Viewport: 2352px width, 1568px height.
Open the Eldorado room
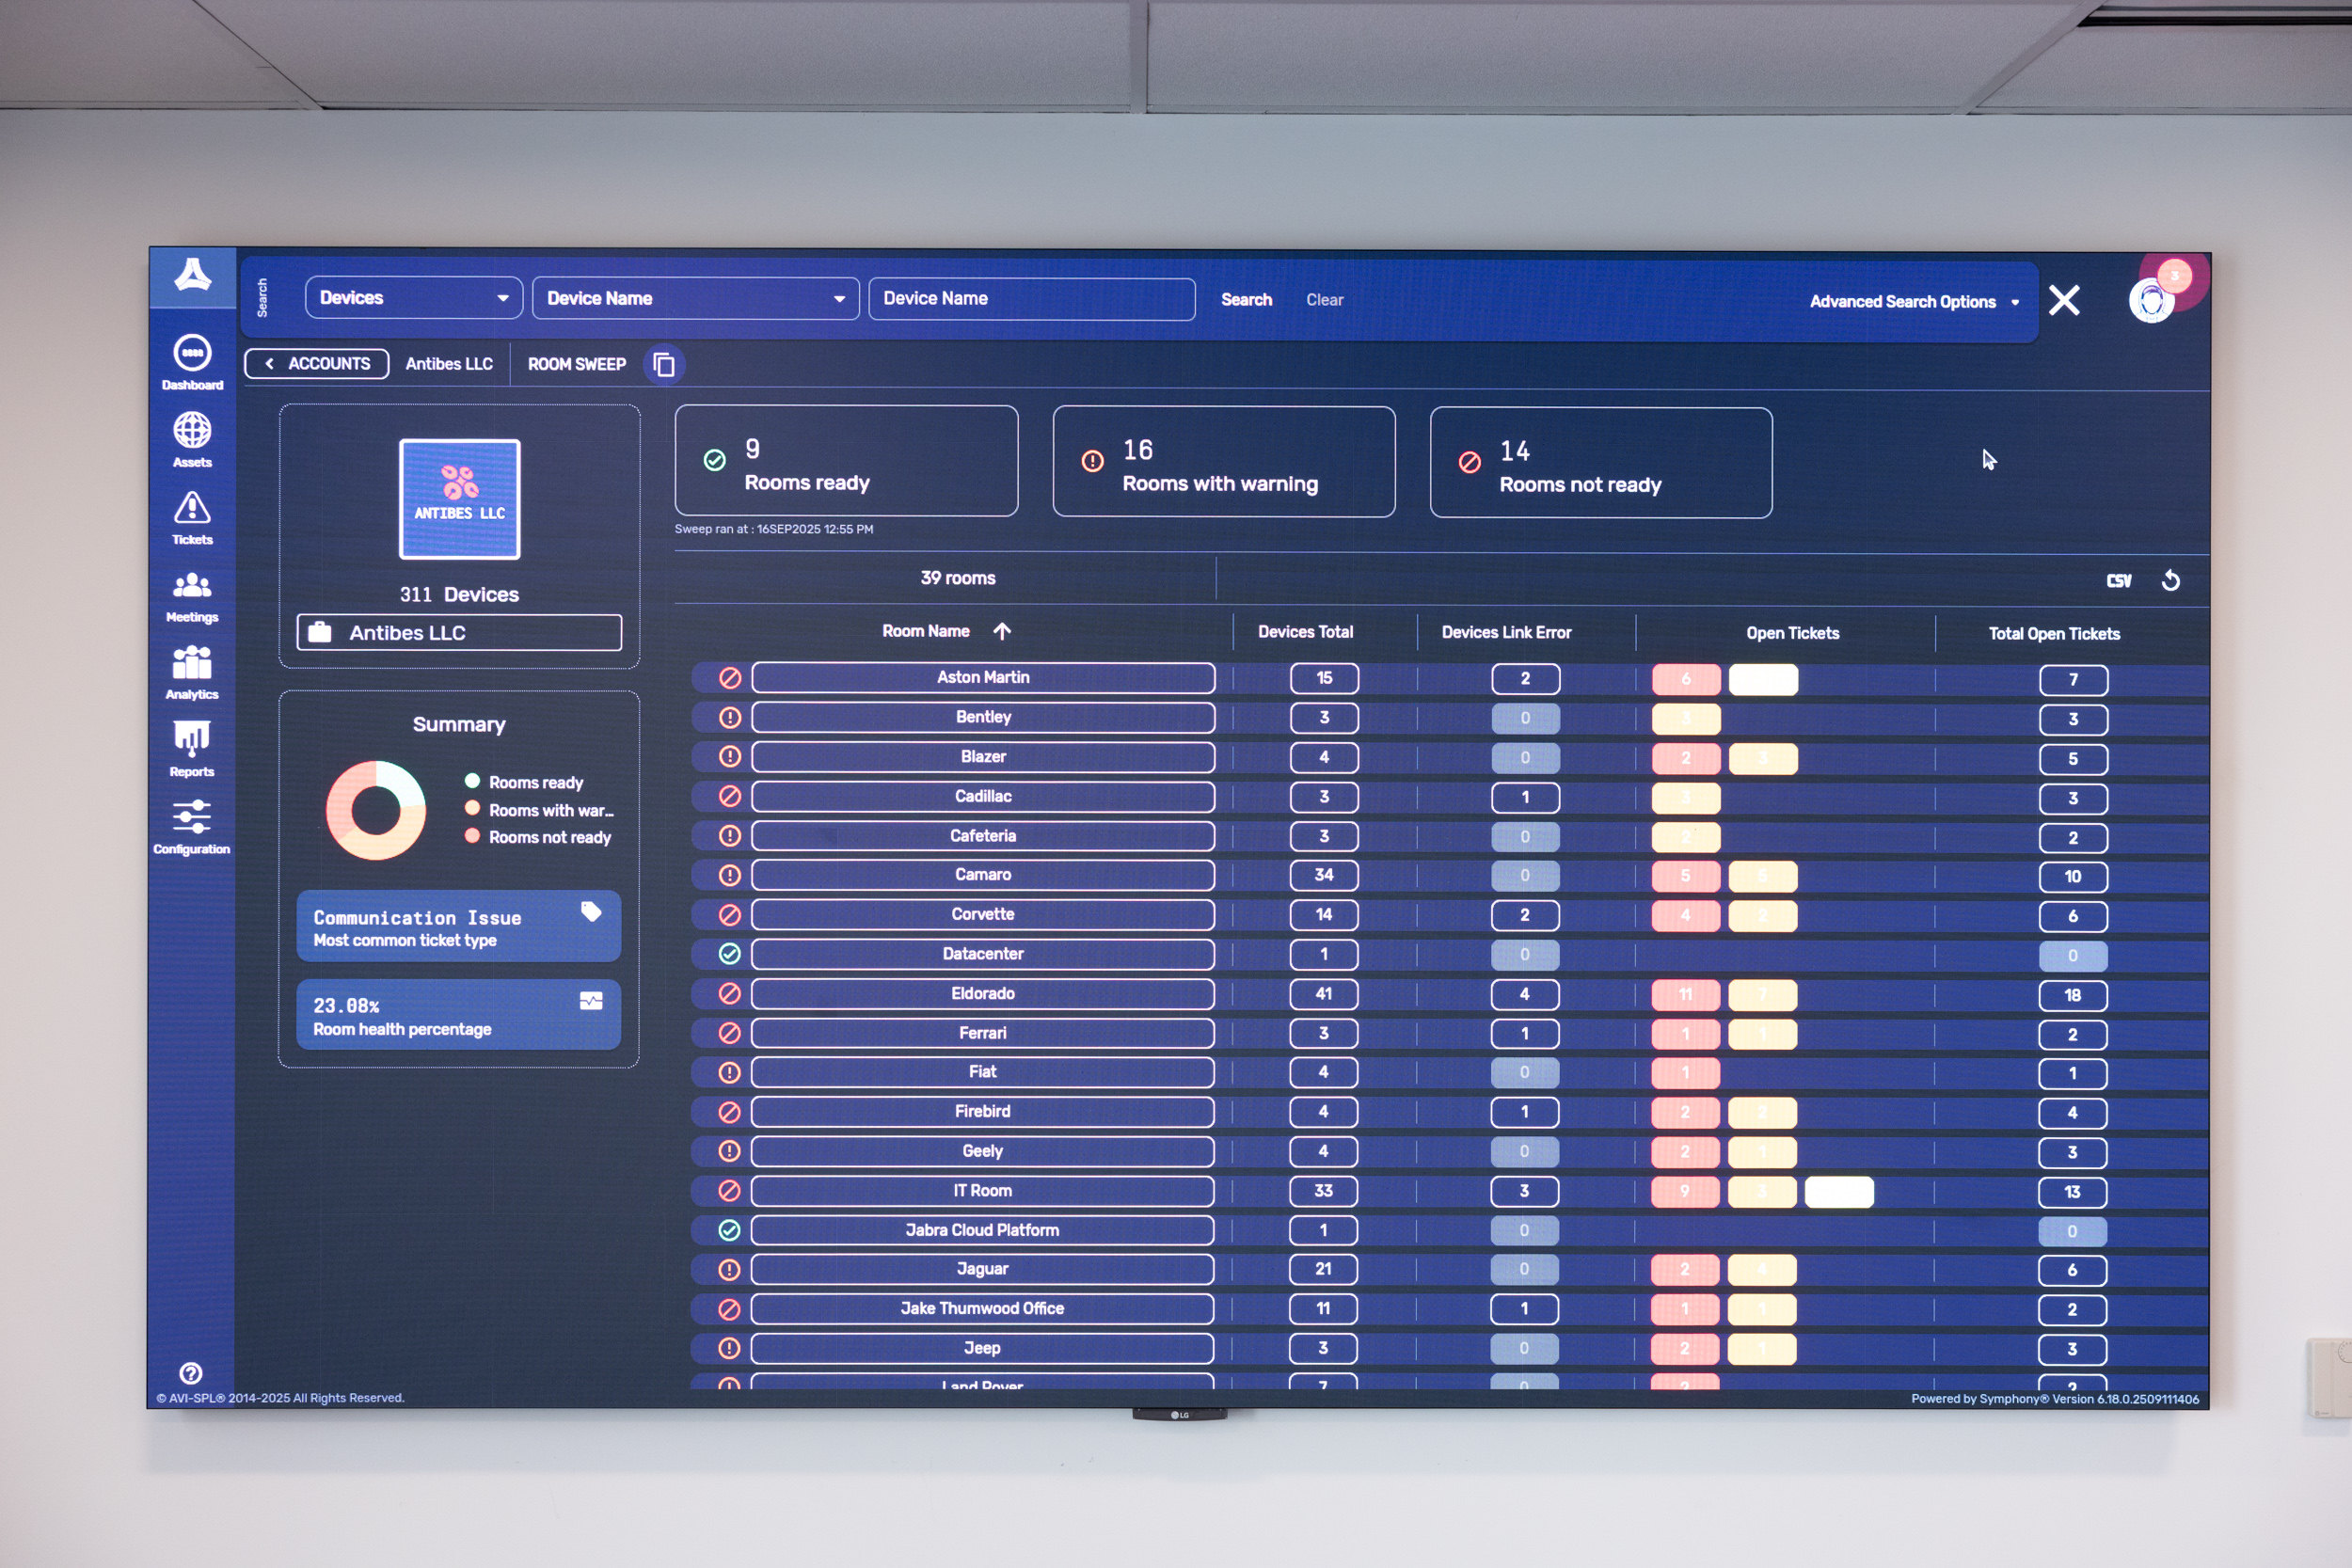(x=983, y=994)
